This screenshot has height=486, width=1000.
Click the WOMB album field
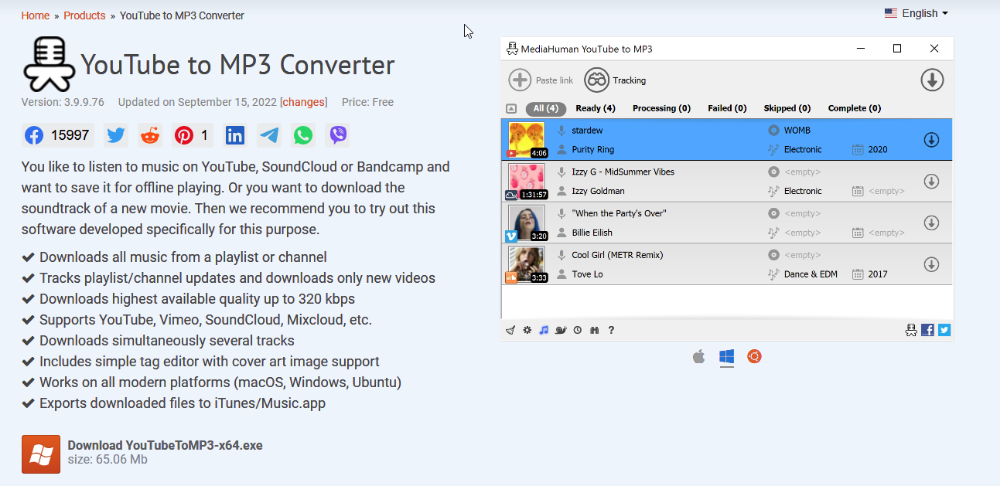click(x=797, y=131)
